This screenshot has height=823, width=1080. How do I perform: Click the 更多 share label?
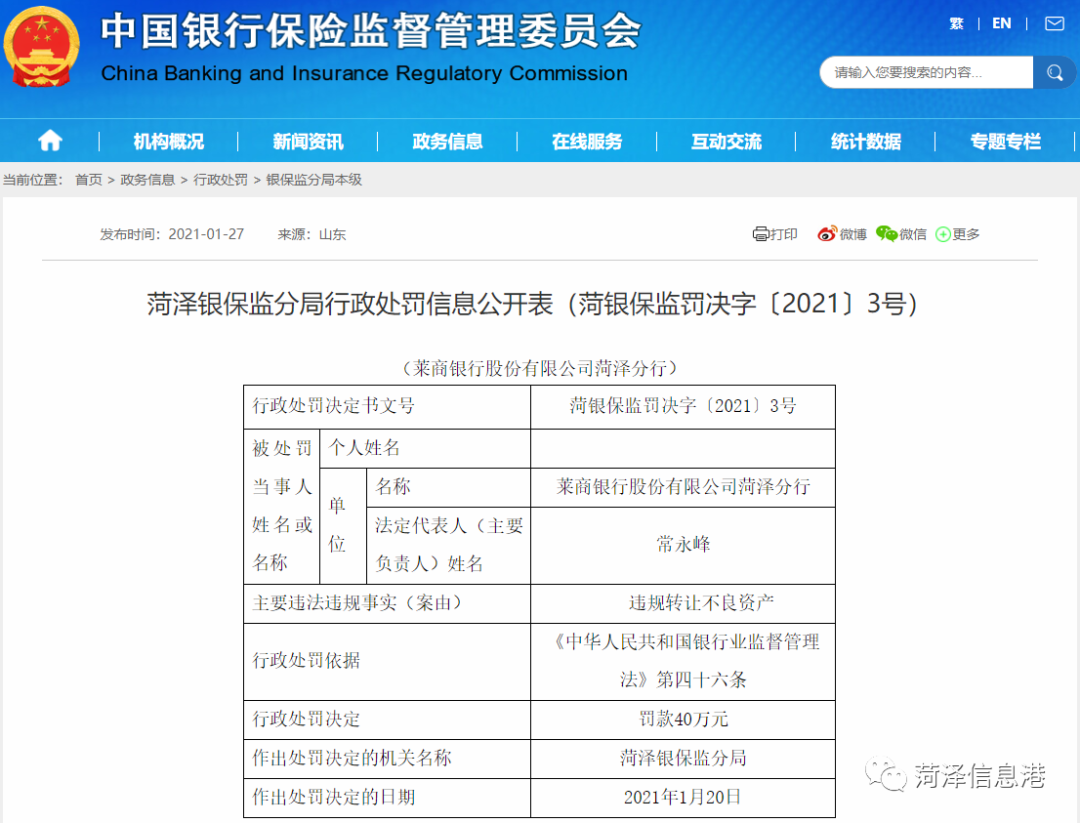[966, 234]
